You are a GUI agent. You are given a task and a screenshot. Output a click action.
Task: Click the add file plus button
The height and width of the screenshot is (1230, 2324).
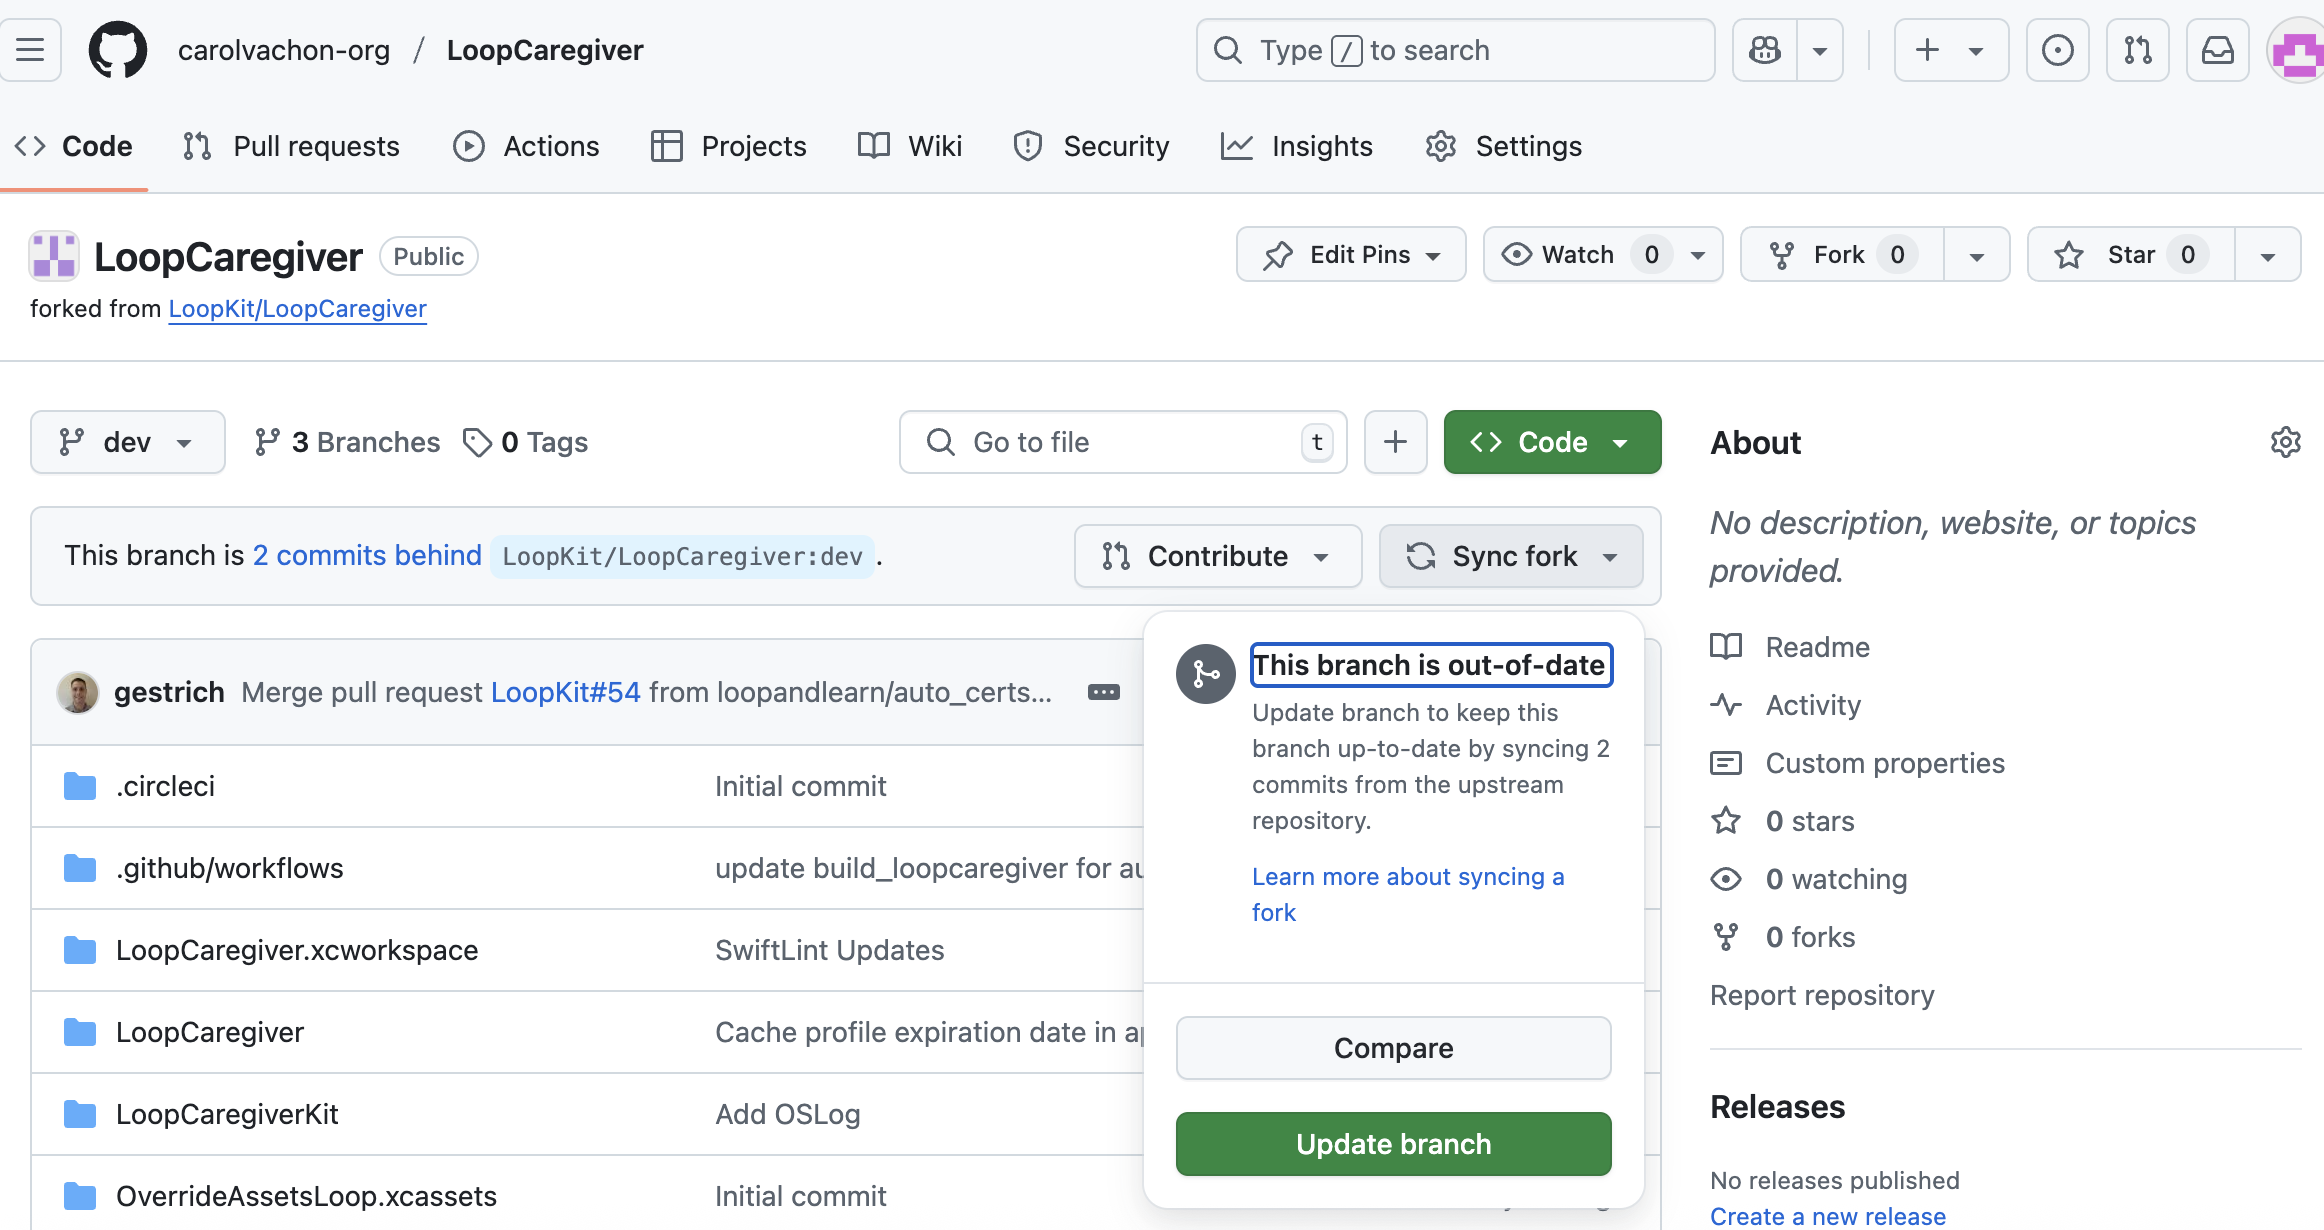pos(1395,442)
